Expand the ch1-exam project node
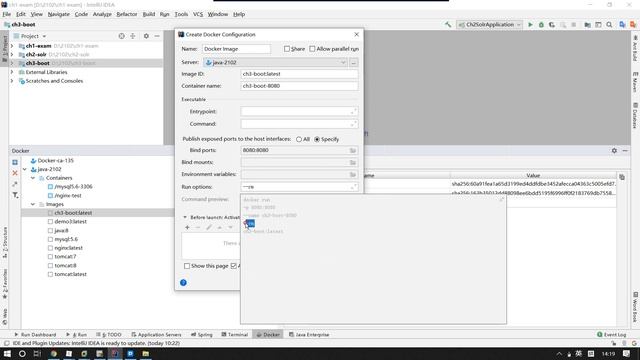Viewport: 640px width, 360px height. point(12,46)
